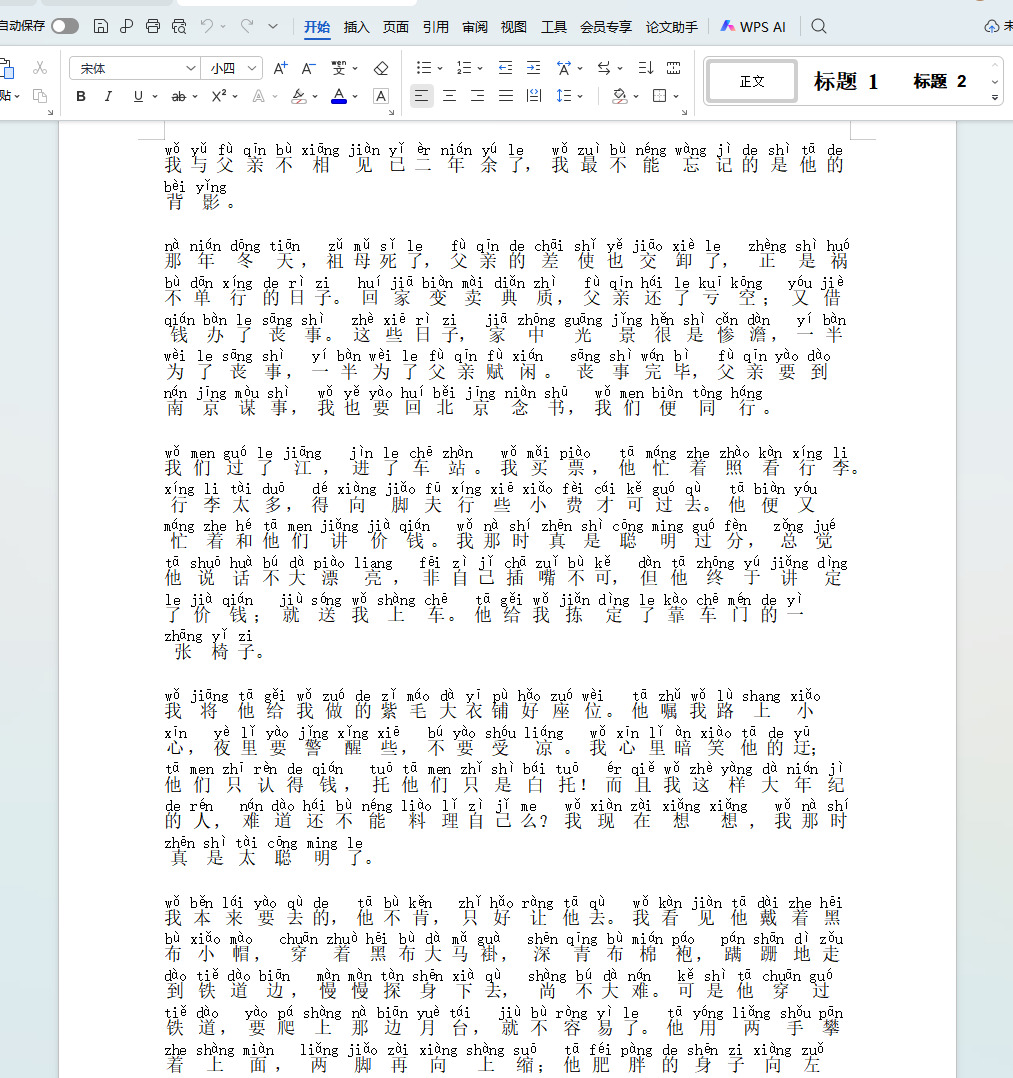The width and height of the screenshot is (1013, 1078).
Task: Expand the underline style dropdown arrow
Action: pos(155,97)
